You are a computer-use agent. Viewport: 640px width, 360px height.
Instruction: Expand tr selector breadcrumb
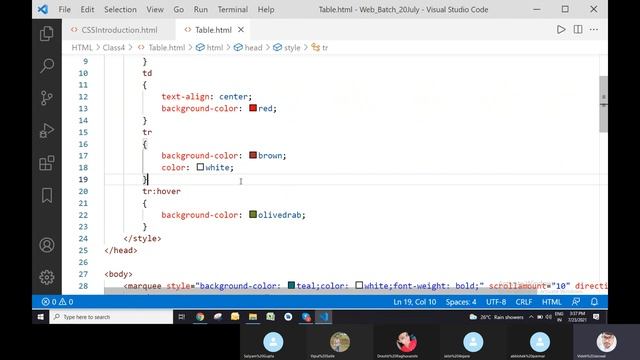[324, 47]
